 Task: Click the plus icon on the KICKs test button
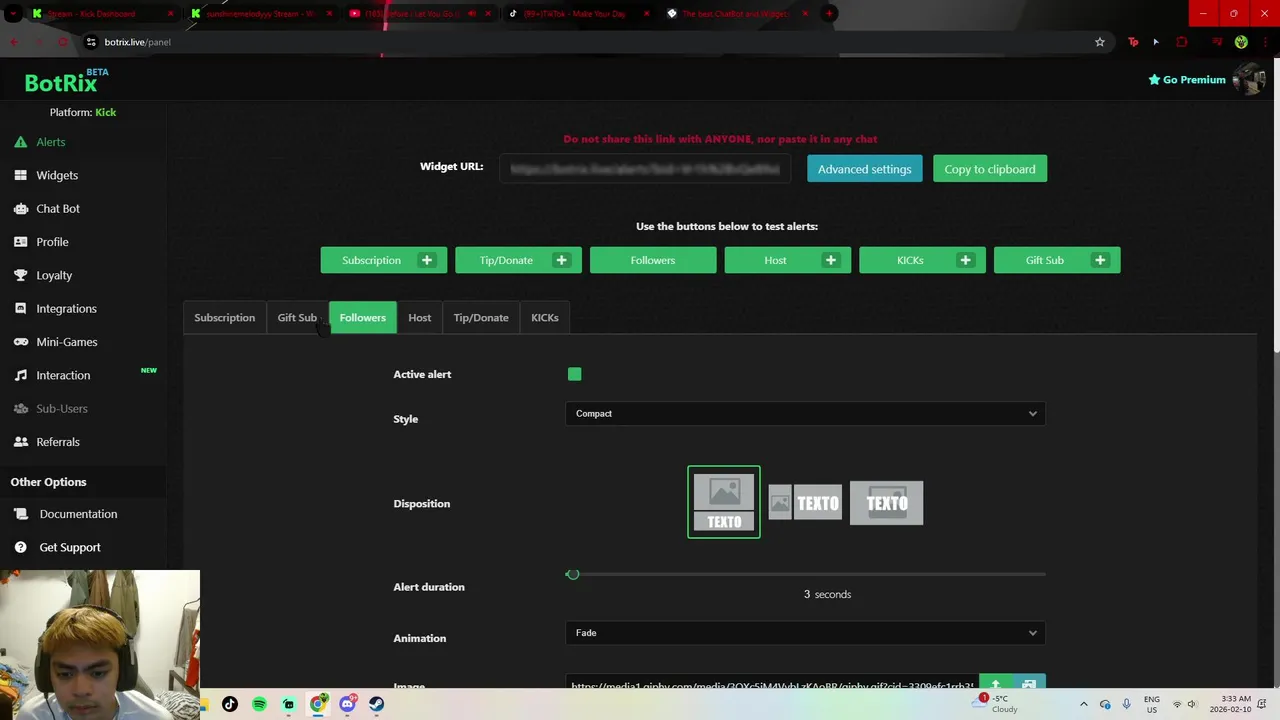pyautogui.click(x=965, y=260)
